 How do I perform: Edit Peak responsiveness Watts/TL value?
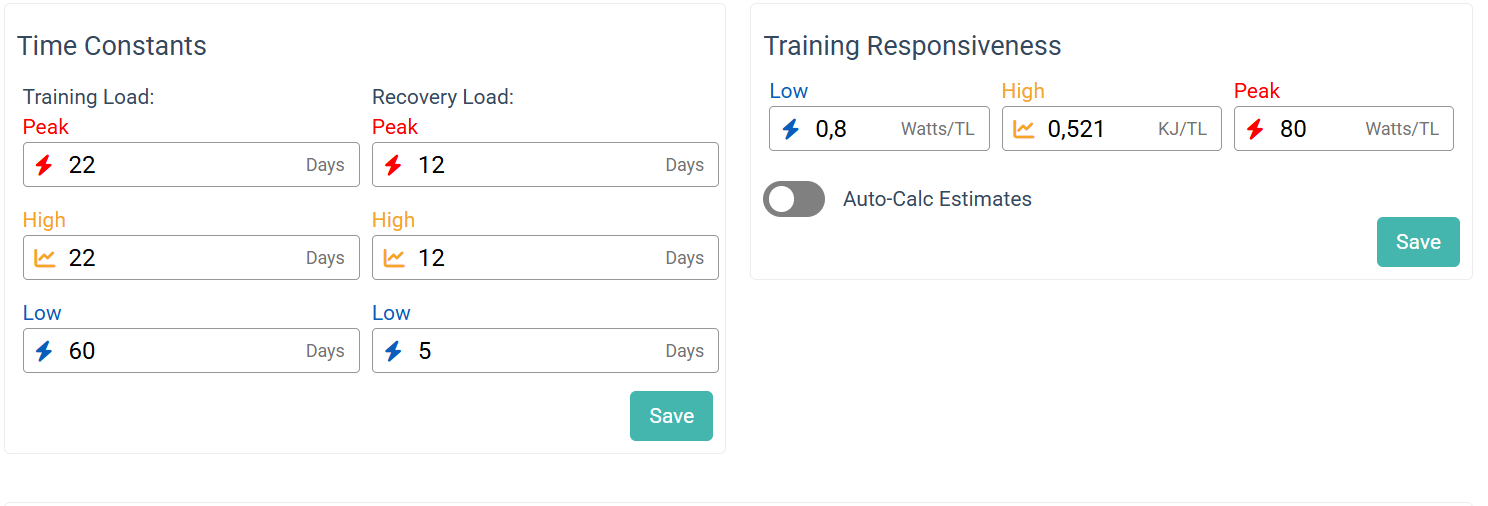[x=1315, y=129]
